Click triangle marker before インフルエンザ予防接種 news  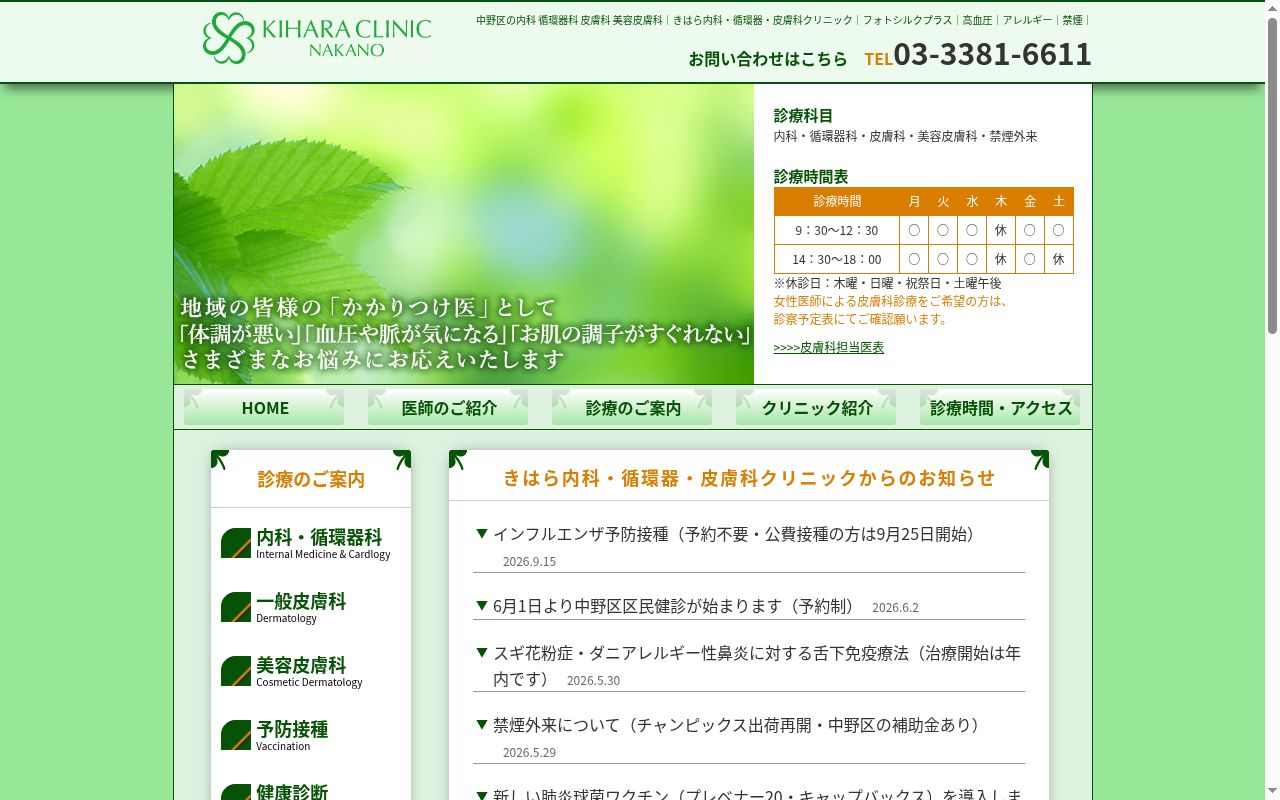(482, 534)
